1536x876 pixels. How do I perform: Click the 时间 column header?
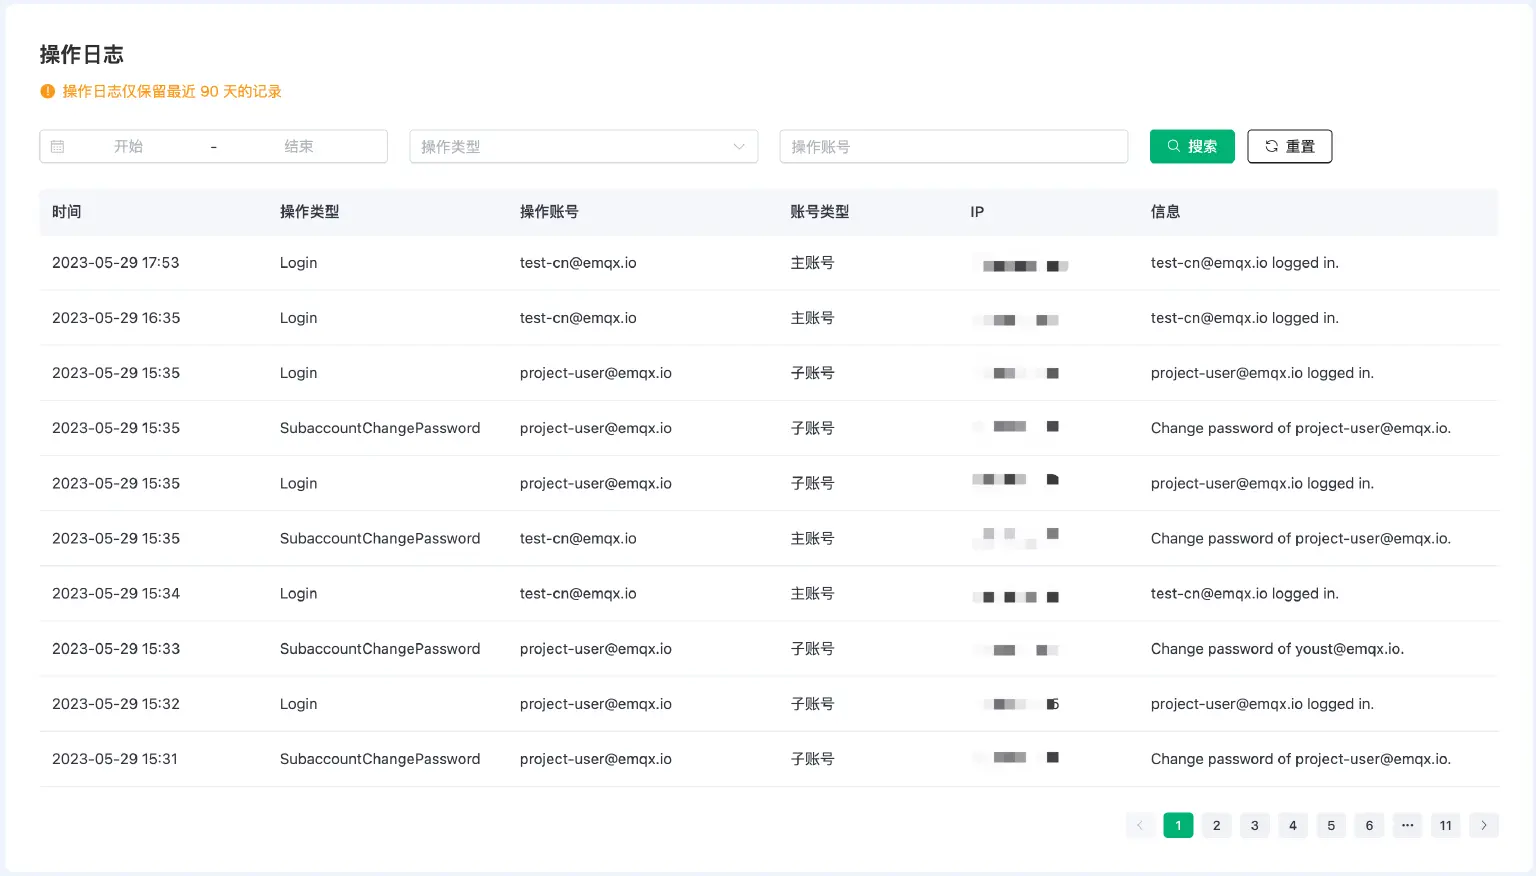[x=66, y=211]
